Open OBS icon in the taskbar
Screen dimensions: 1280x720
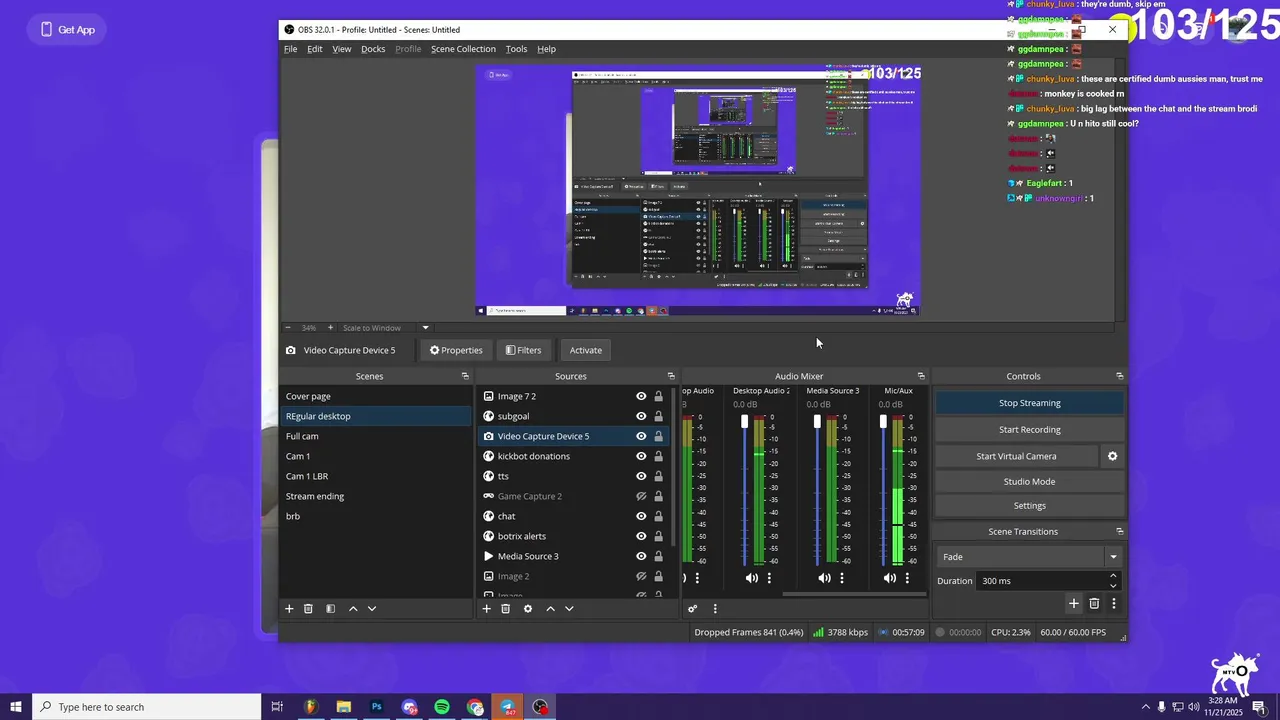coord(541,707)
